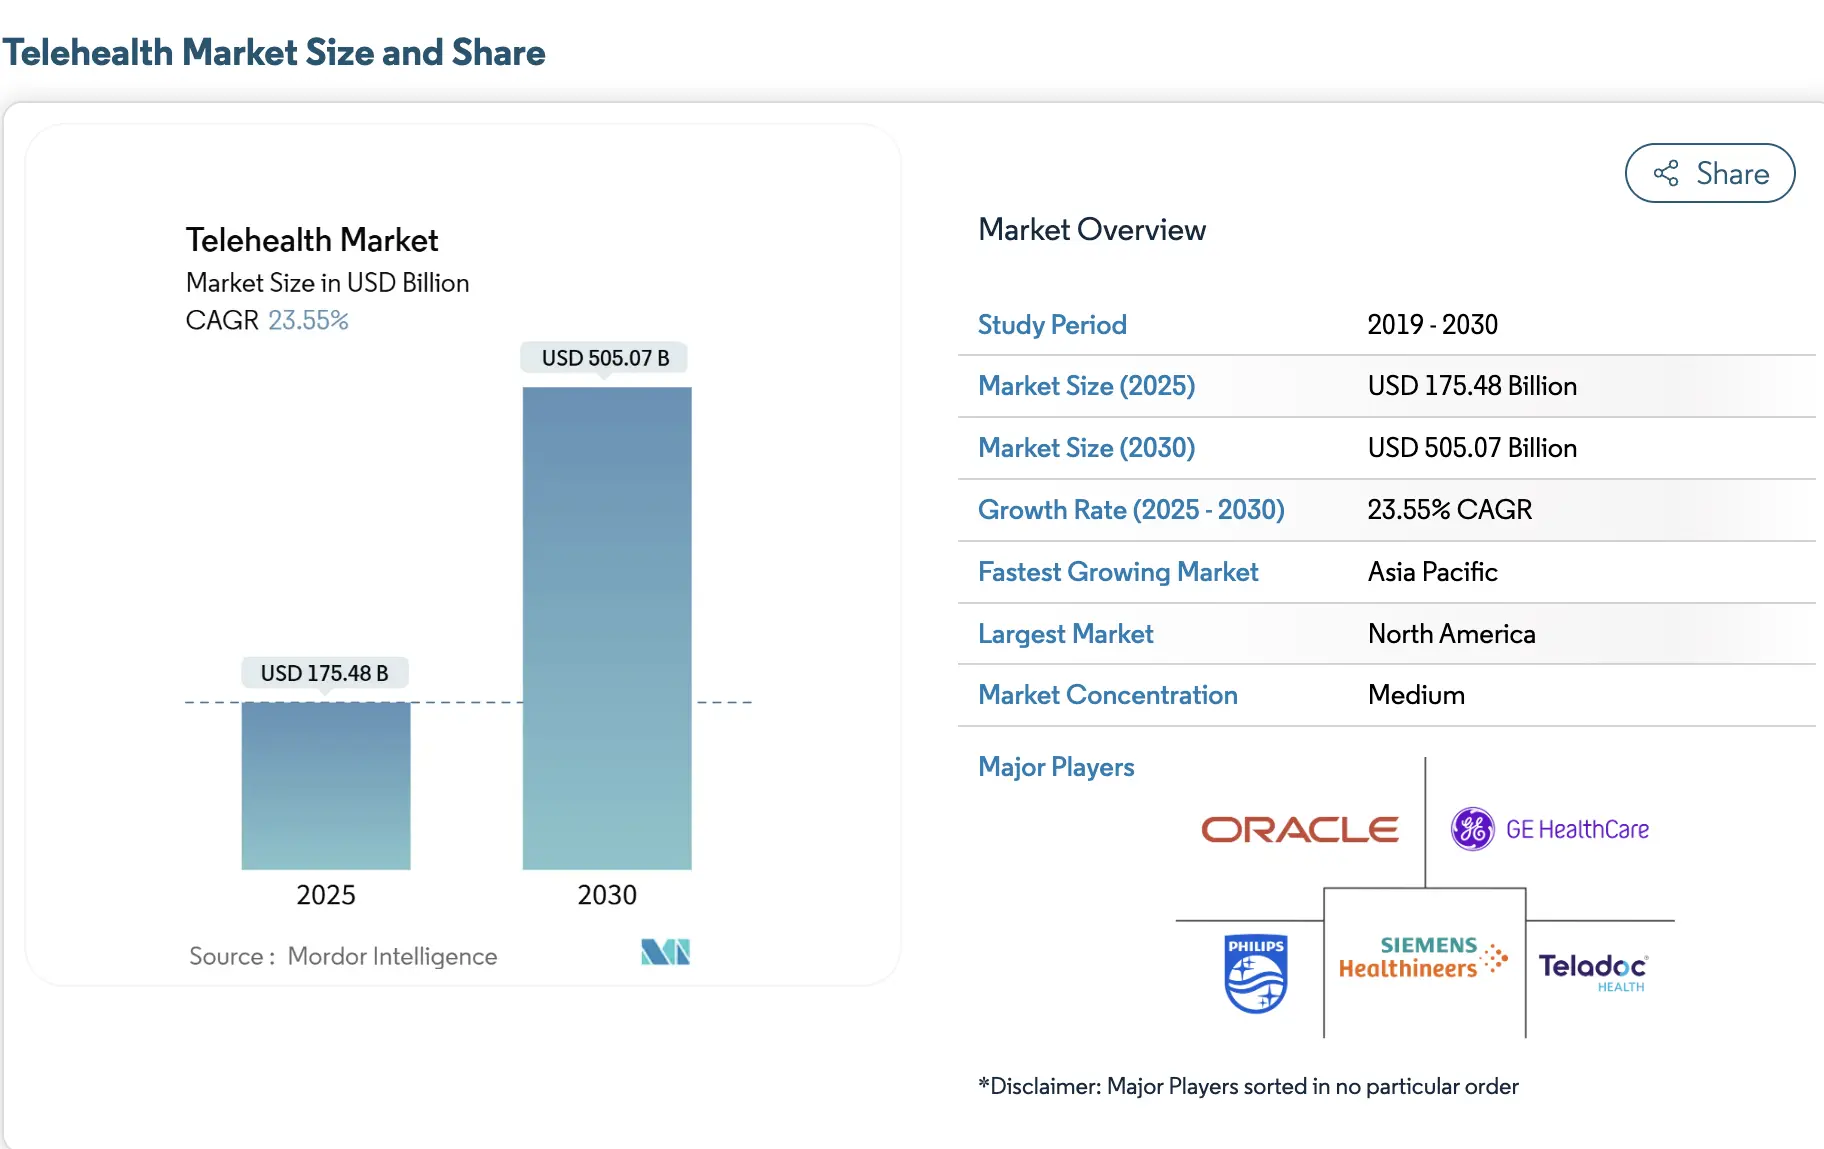
Task: Click the CAGR 23.55% highlighted value
Action: (x=308, y=320)
